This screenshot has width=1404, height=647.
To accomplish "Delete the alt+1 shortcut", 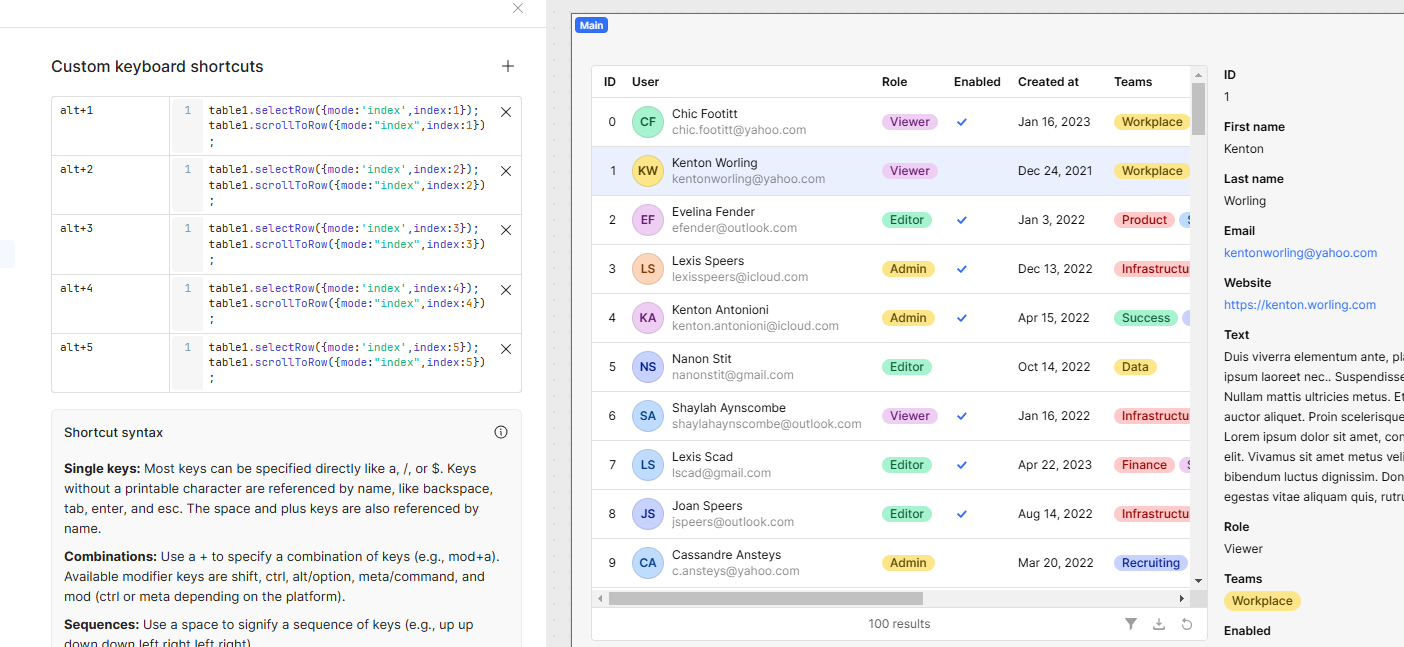I will click(x=506, y=112).
